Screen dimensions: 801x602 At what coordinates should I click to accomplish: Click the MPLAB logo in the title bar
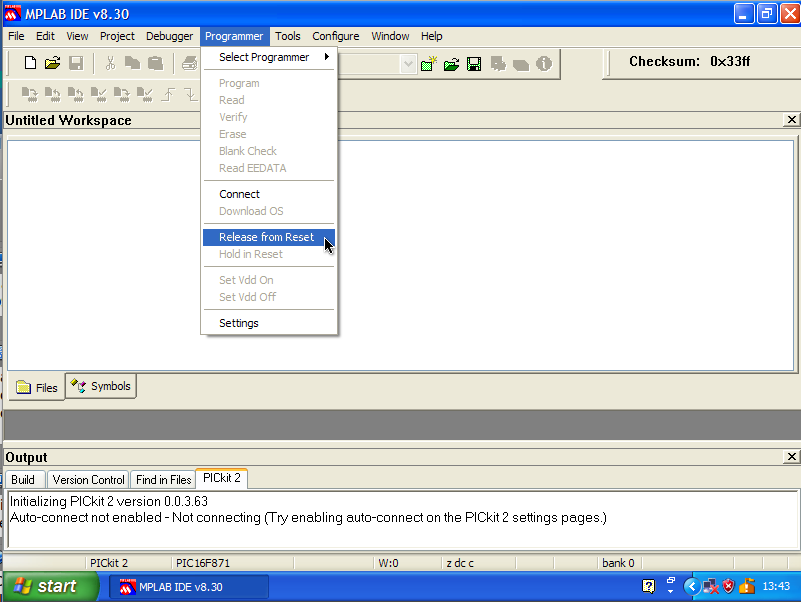pyautogui.click(x=13, y=14)
